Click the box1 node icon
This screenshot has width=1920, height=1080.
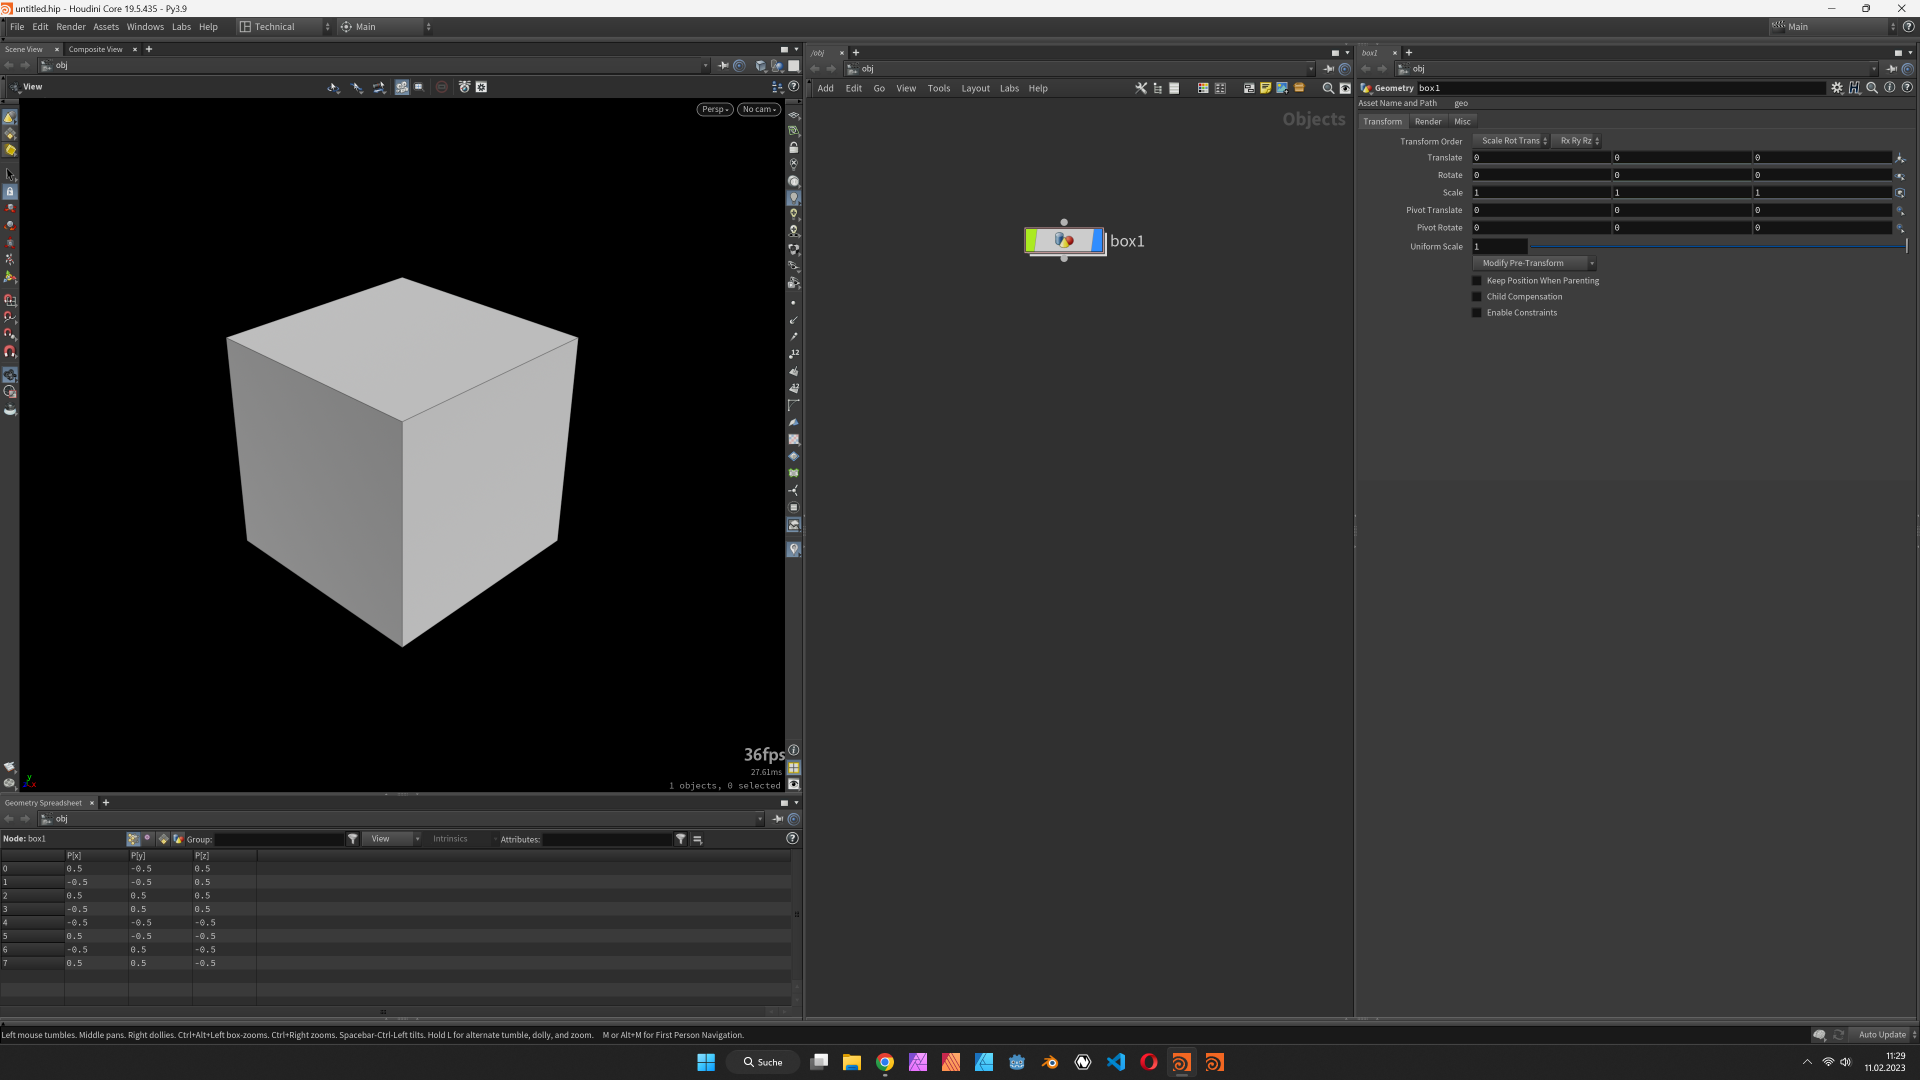click(x=1064, y=241)
